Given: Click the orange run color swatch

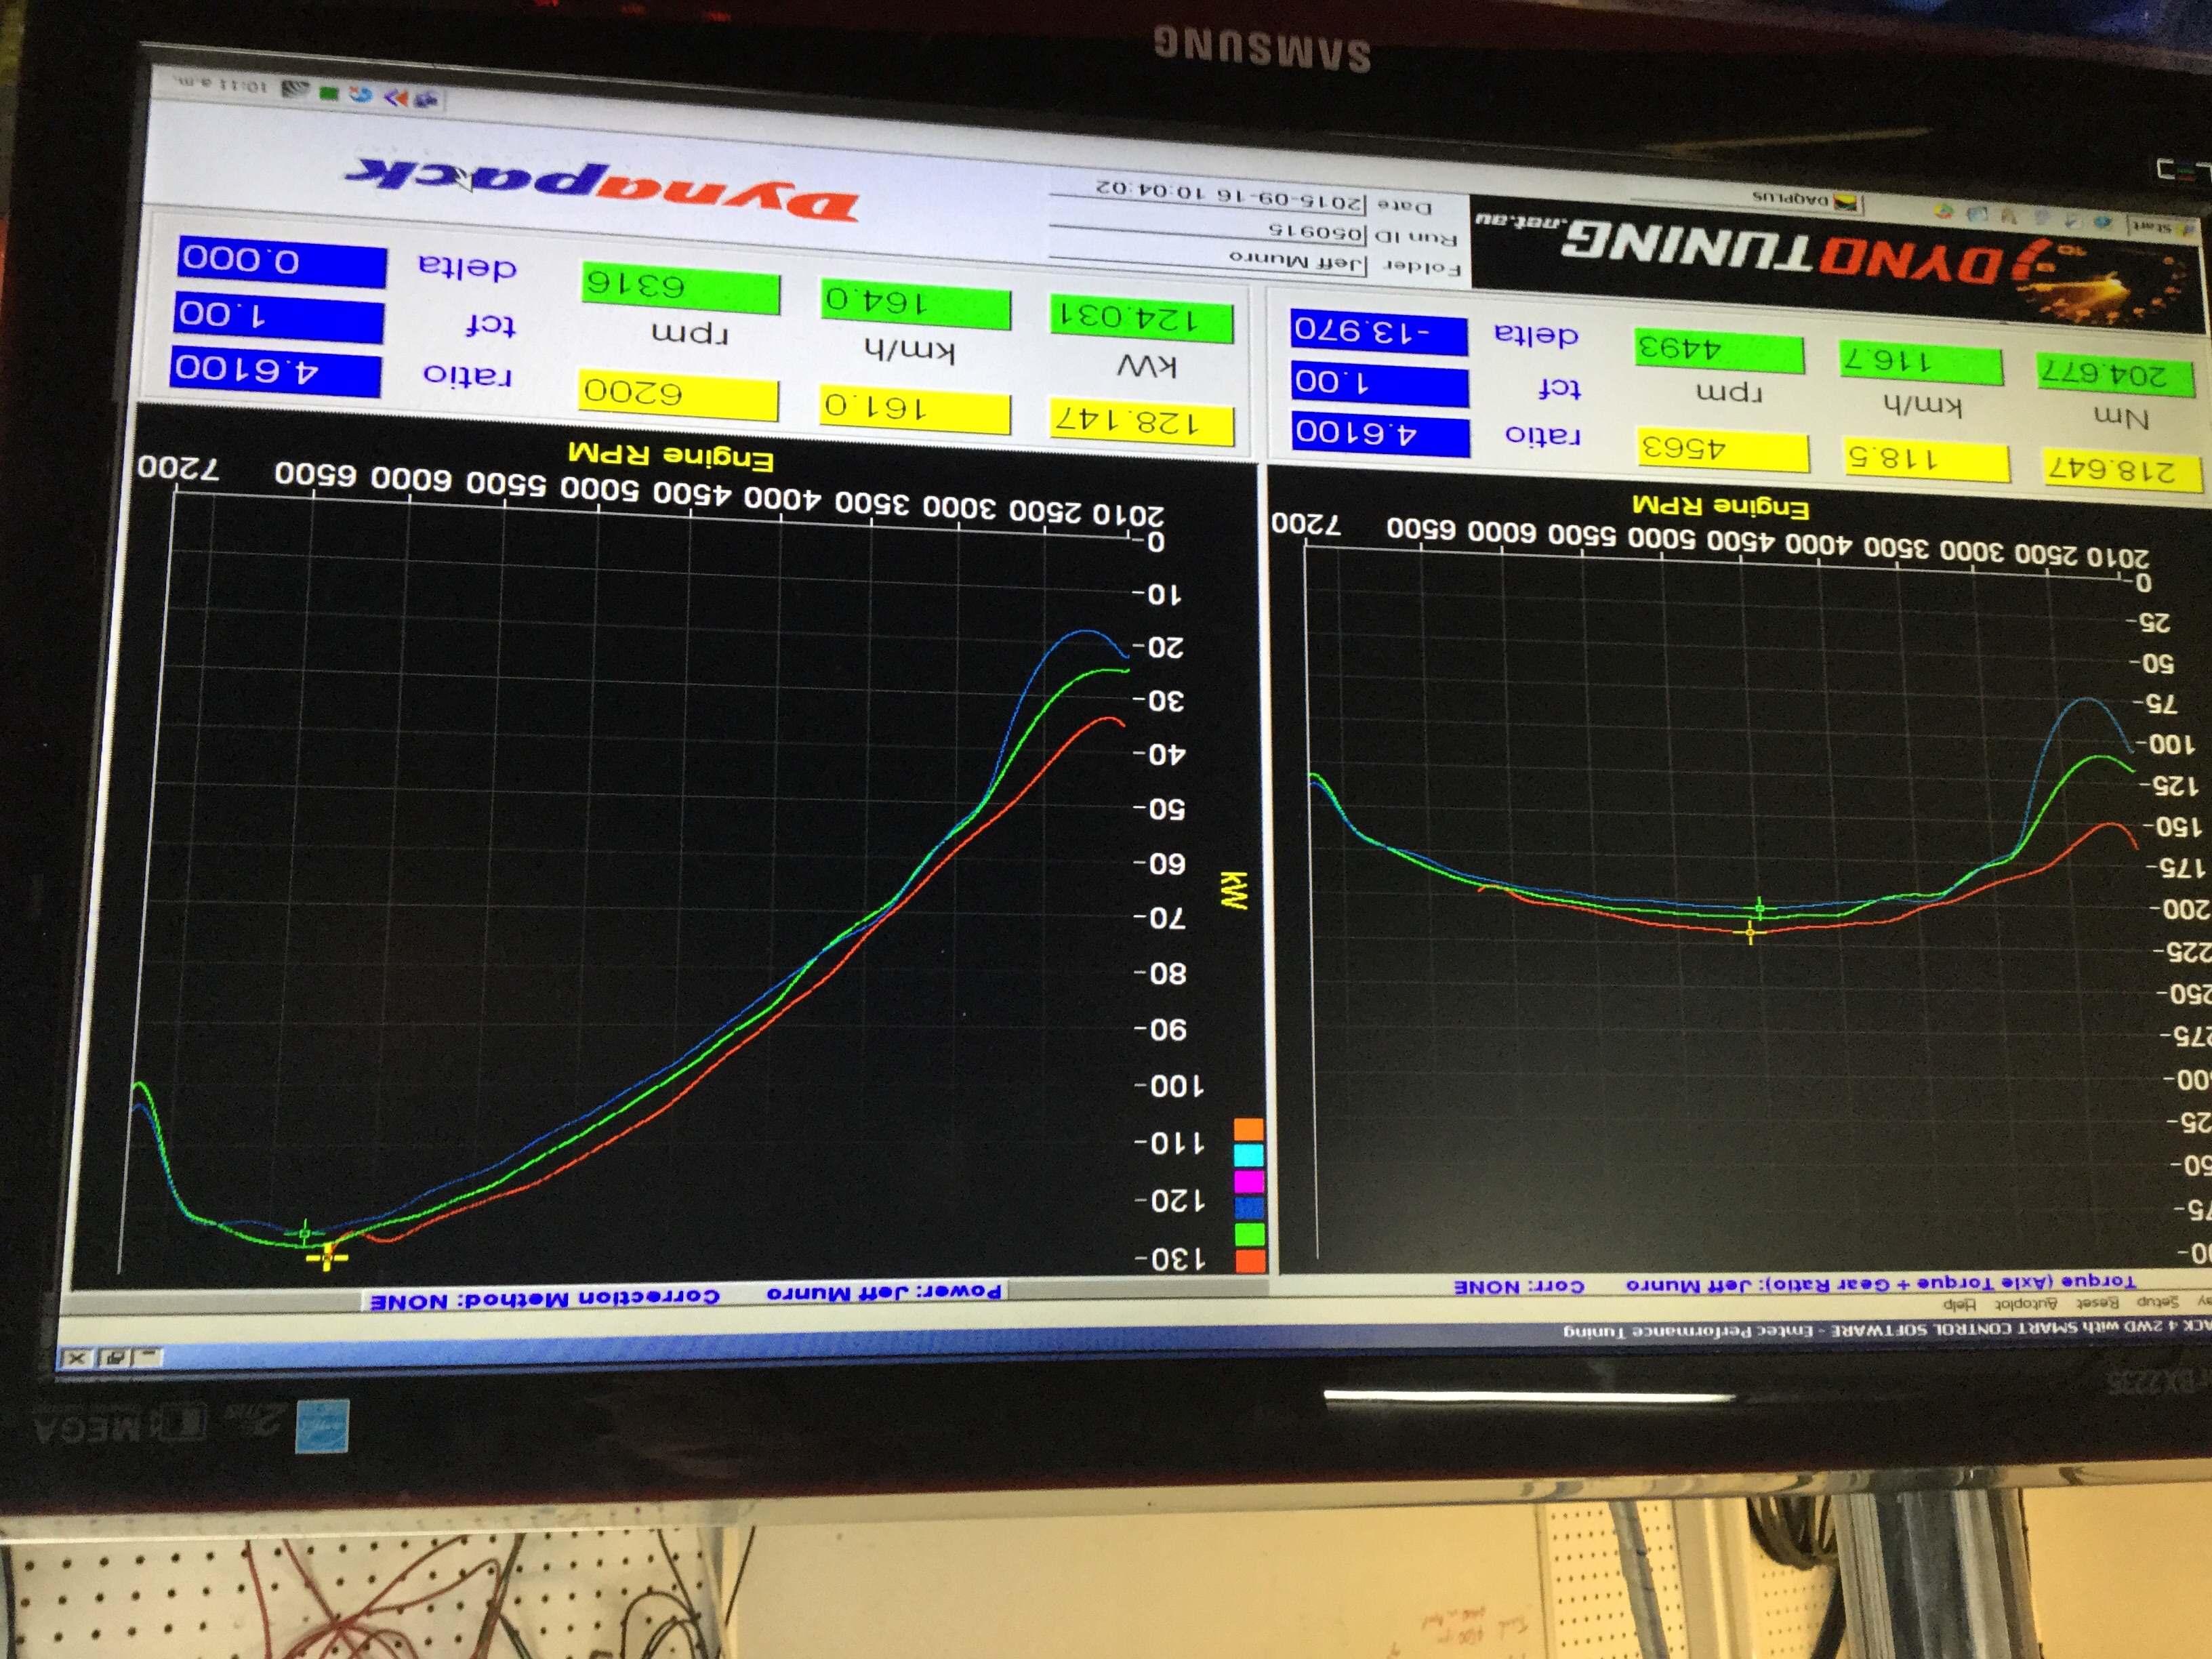Looking at the screenshot, I should [x=1249, y=1129].
